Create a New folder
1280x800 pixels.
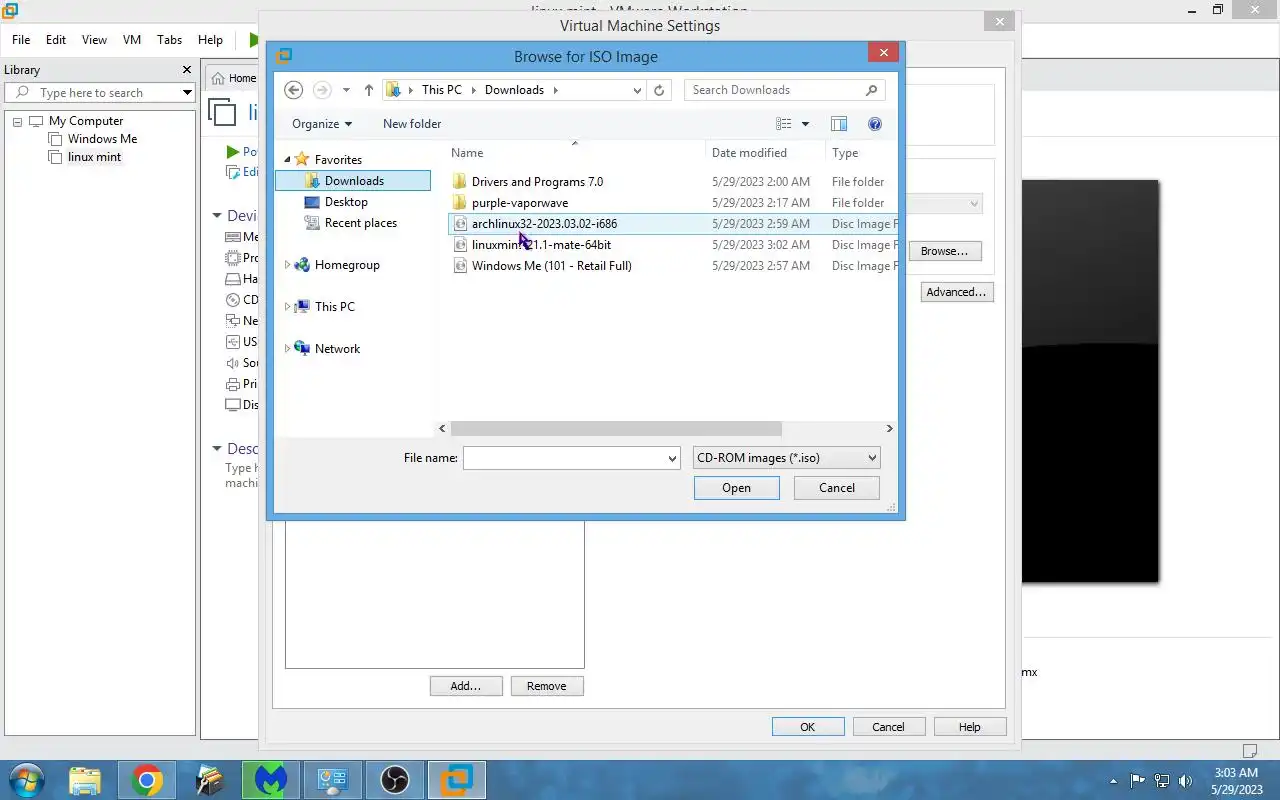412,124
